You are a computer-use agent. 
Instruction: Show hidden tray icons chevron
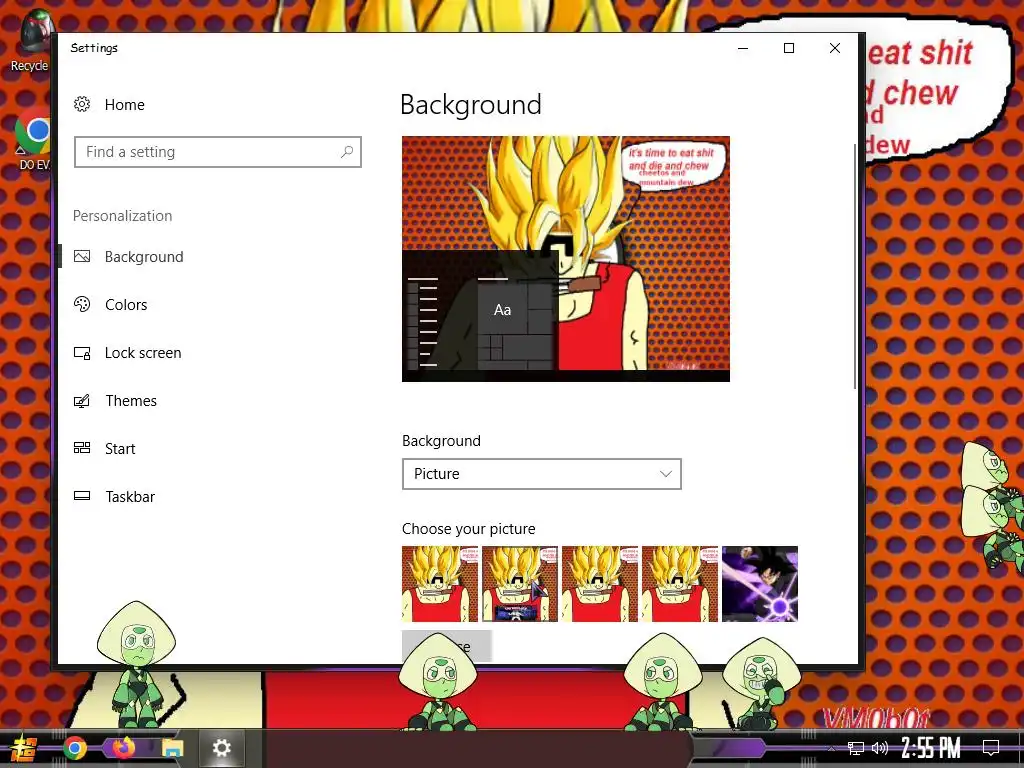(831, 748)
